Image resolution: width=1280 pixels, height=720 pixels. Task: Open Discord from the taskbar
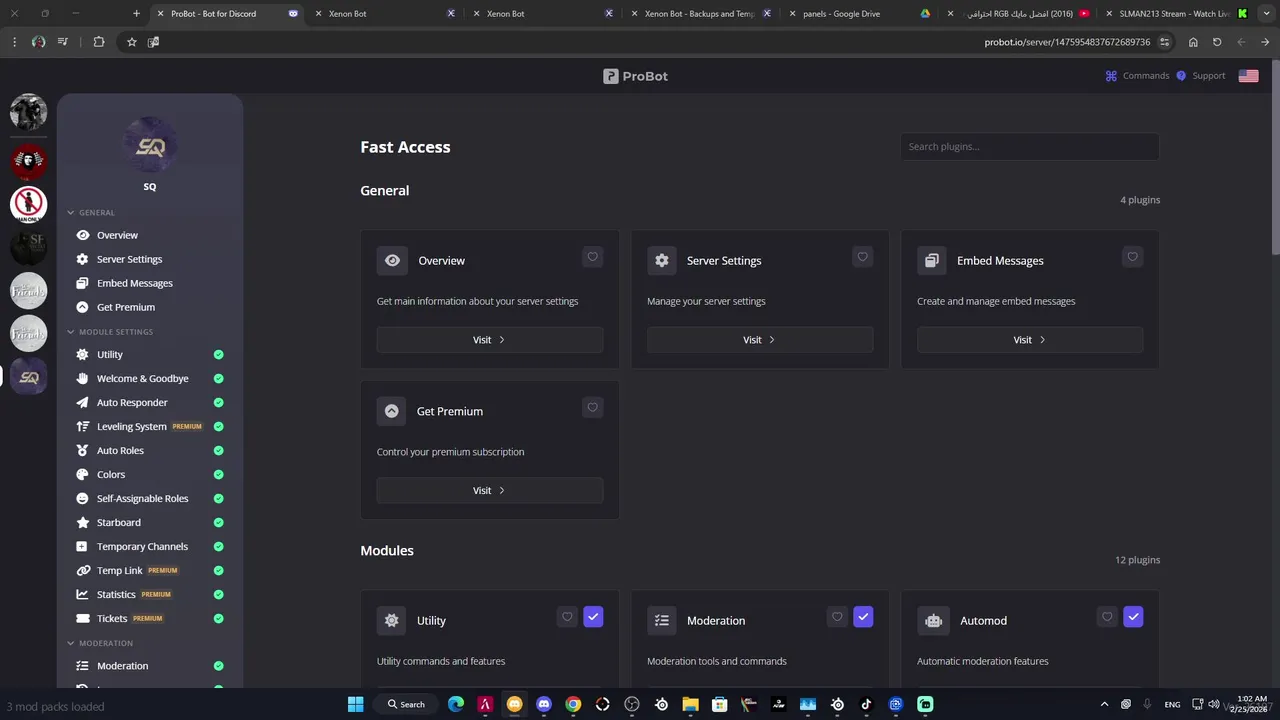point(543,704)
